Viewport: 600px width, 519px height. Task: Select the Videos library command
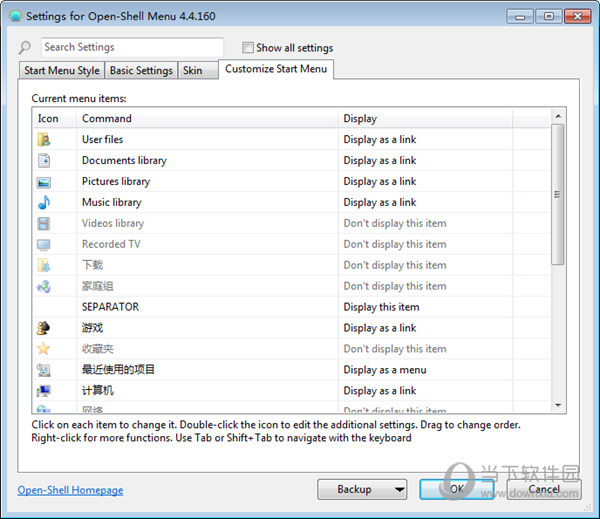pos(113,223)
